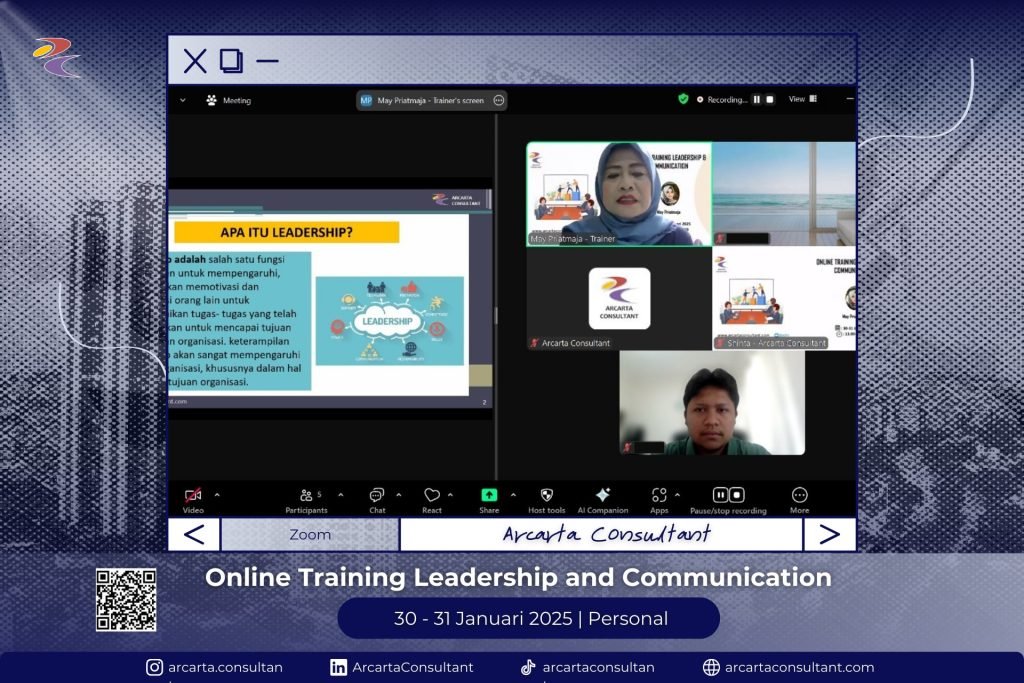This screenshot has height=683, width=1024.
Task: Stop recording using the top bar stop button
Action: click(x=770, y=100)
